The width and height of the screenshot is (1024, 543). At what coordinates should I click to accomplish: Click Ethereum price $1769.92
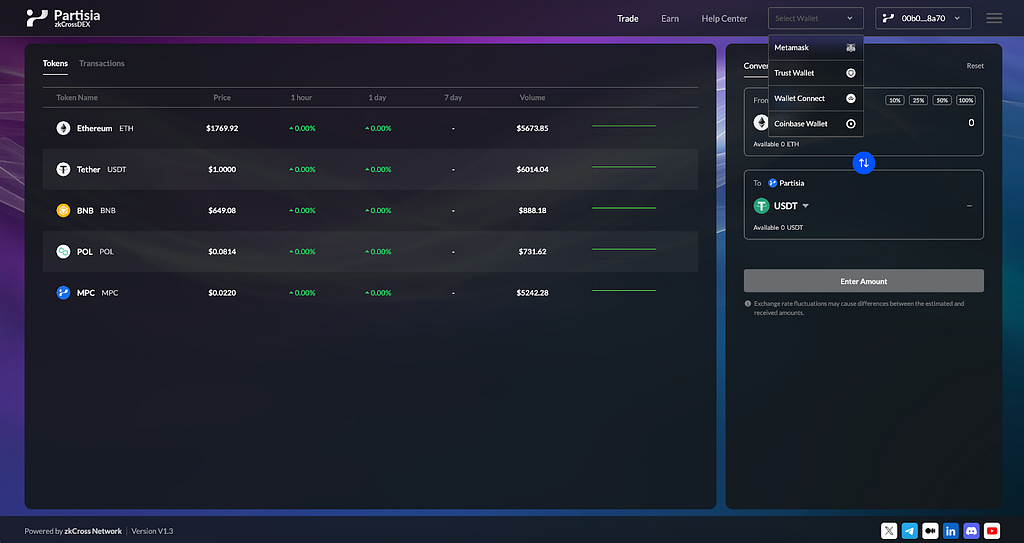[222, 128]
